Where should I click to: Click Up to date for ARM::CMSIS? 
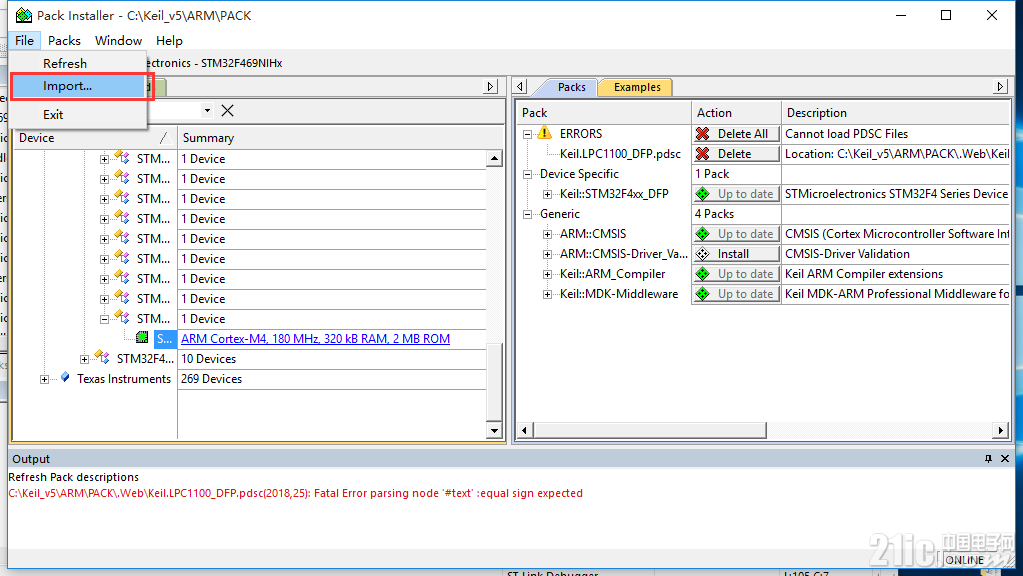click(736, 234)
